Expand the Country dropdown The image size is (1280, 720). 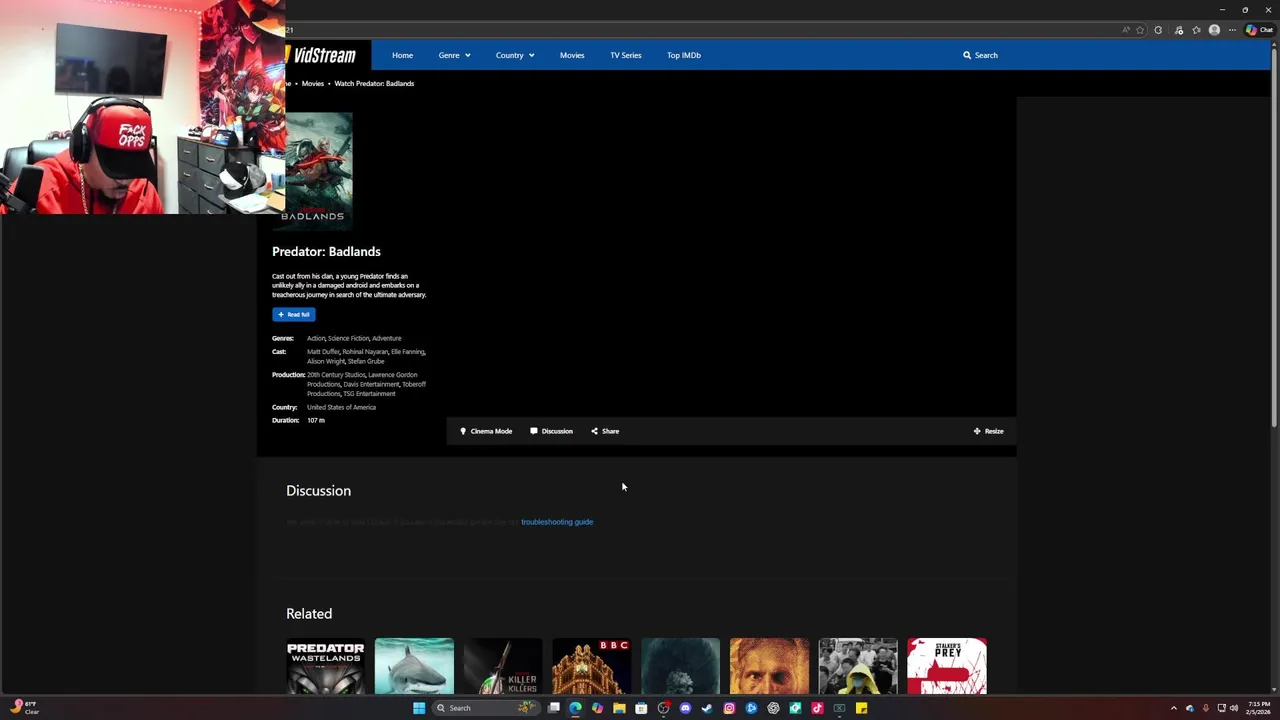tap(515, 55)
